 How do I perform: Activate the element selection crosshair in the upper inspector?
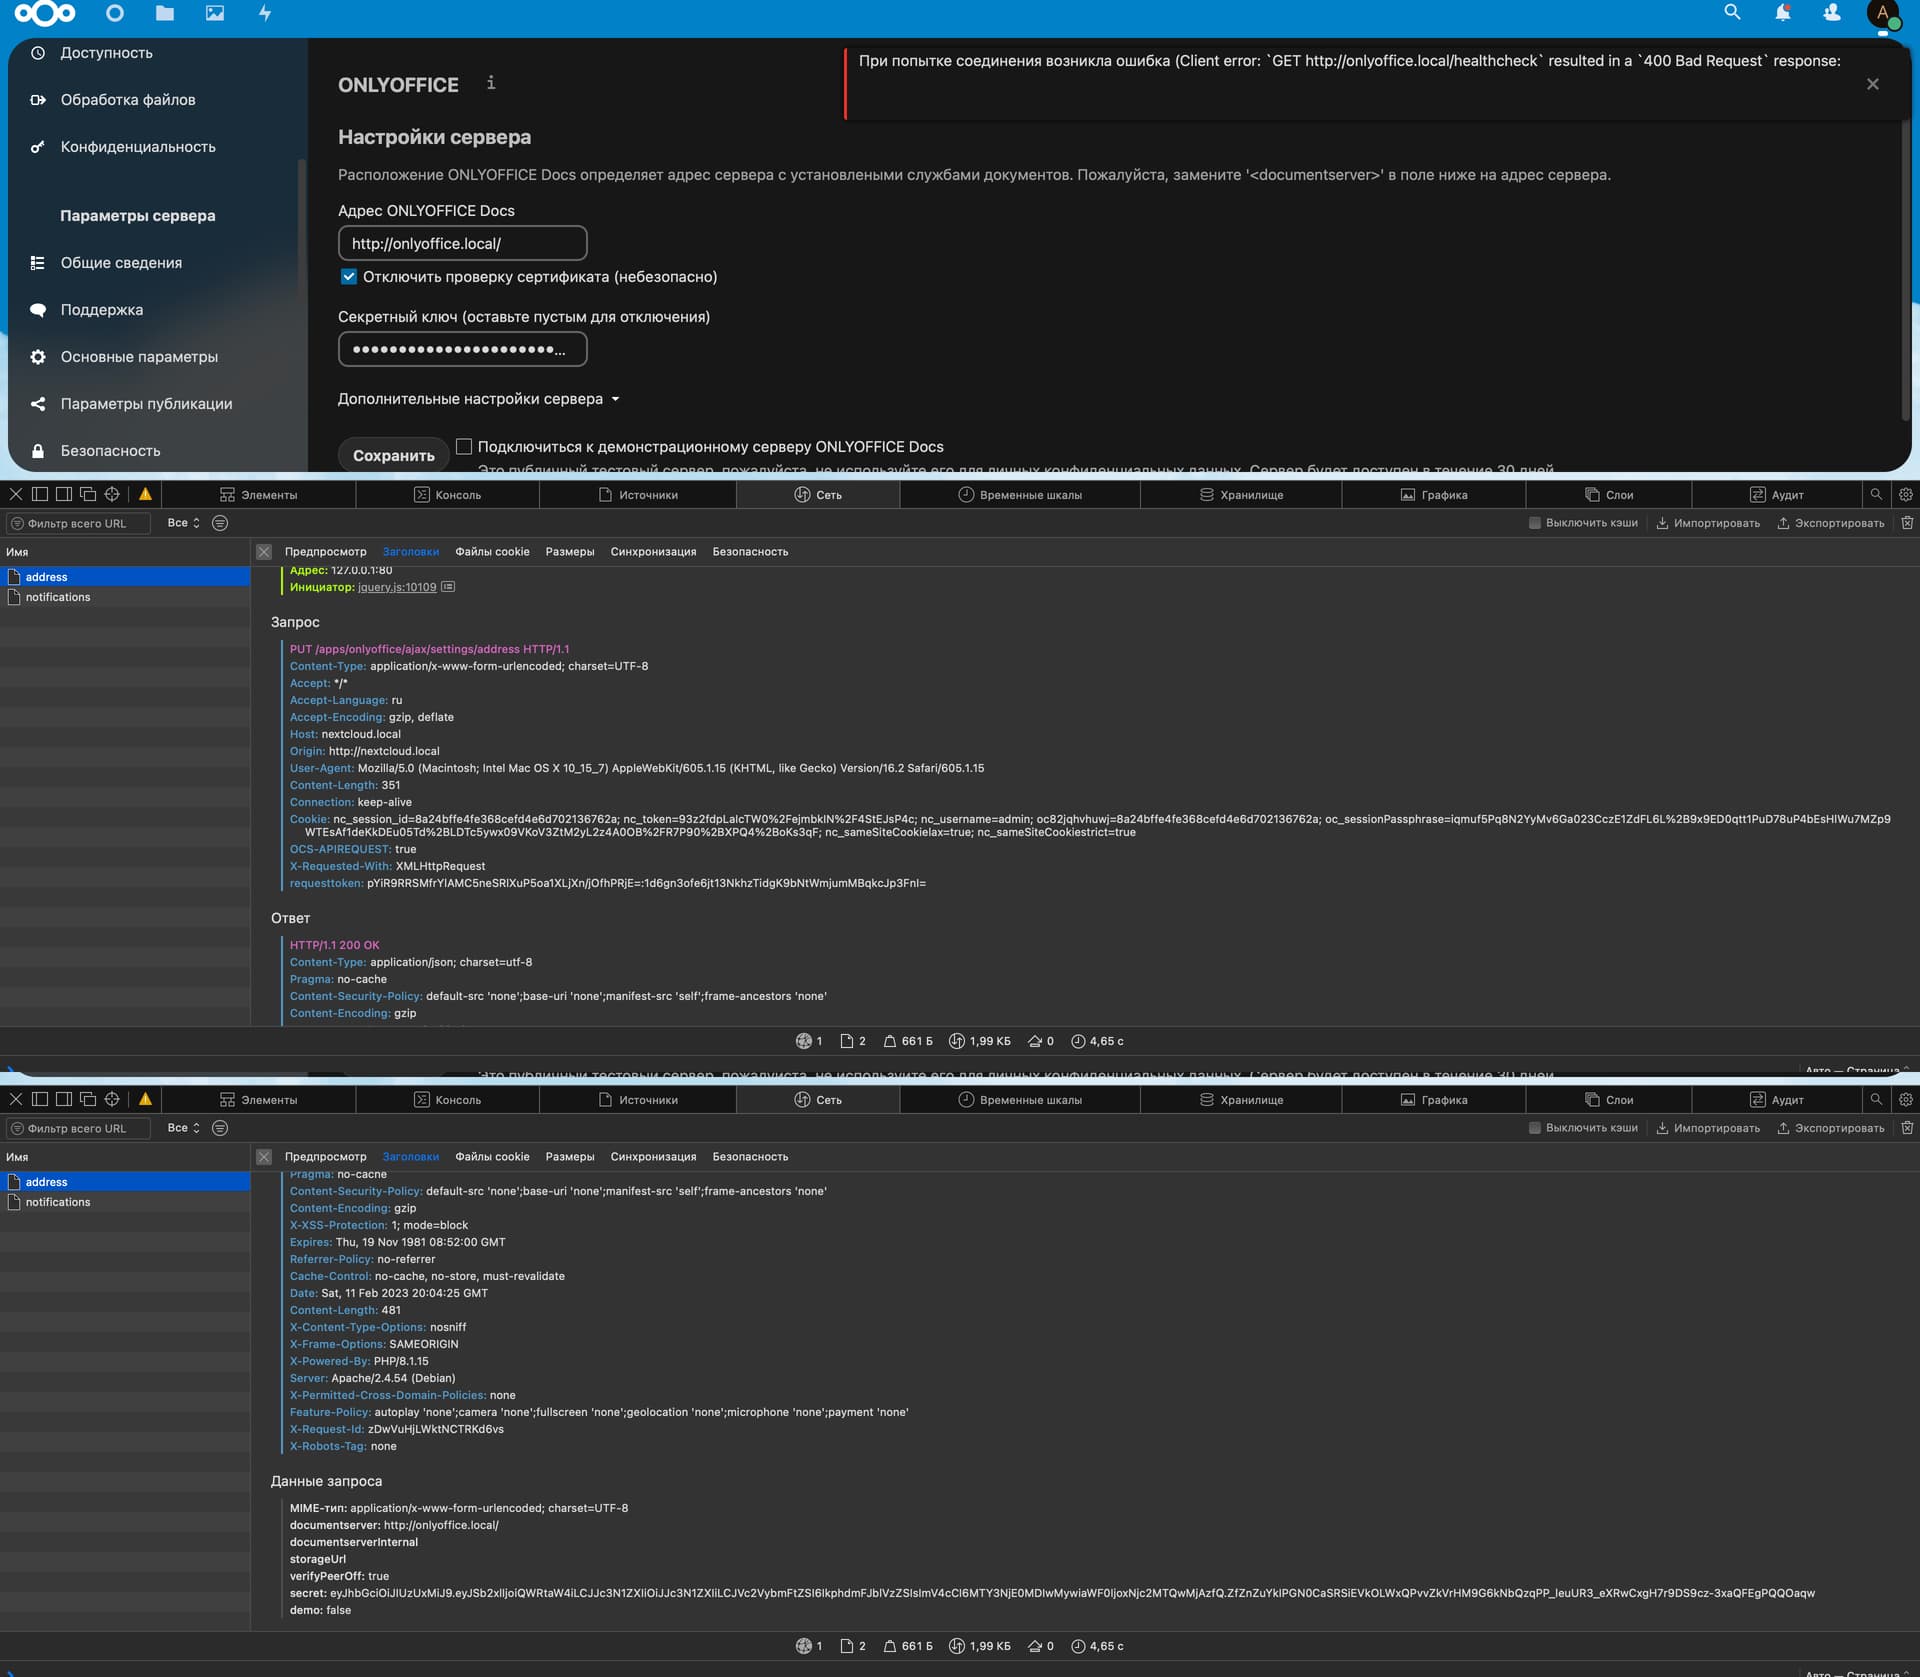click(x=112, y=494)
